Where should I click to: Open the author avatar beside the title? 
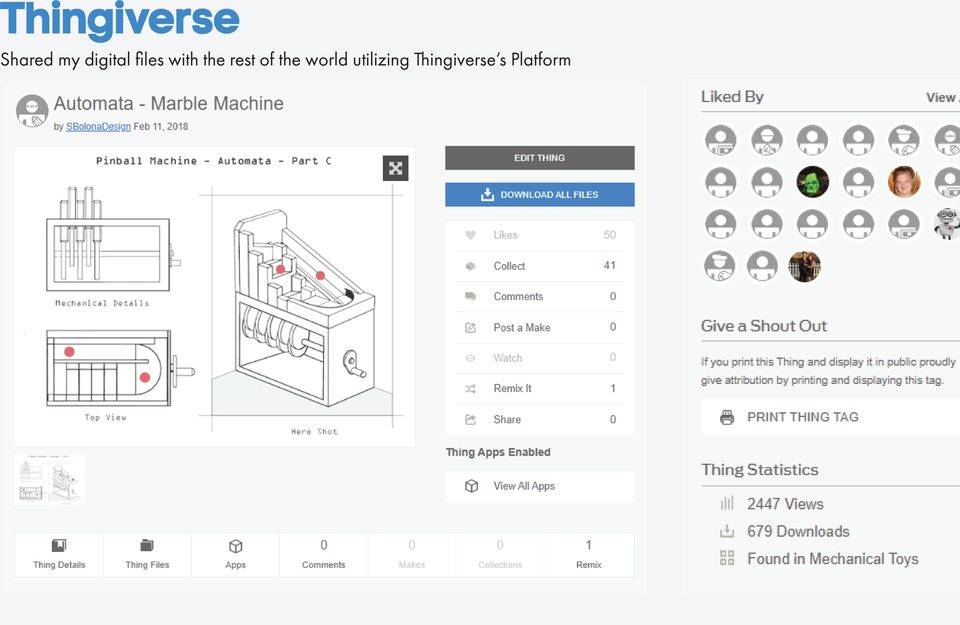[x=32, y=111]
